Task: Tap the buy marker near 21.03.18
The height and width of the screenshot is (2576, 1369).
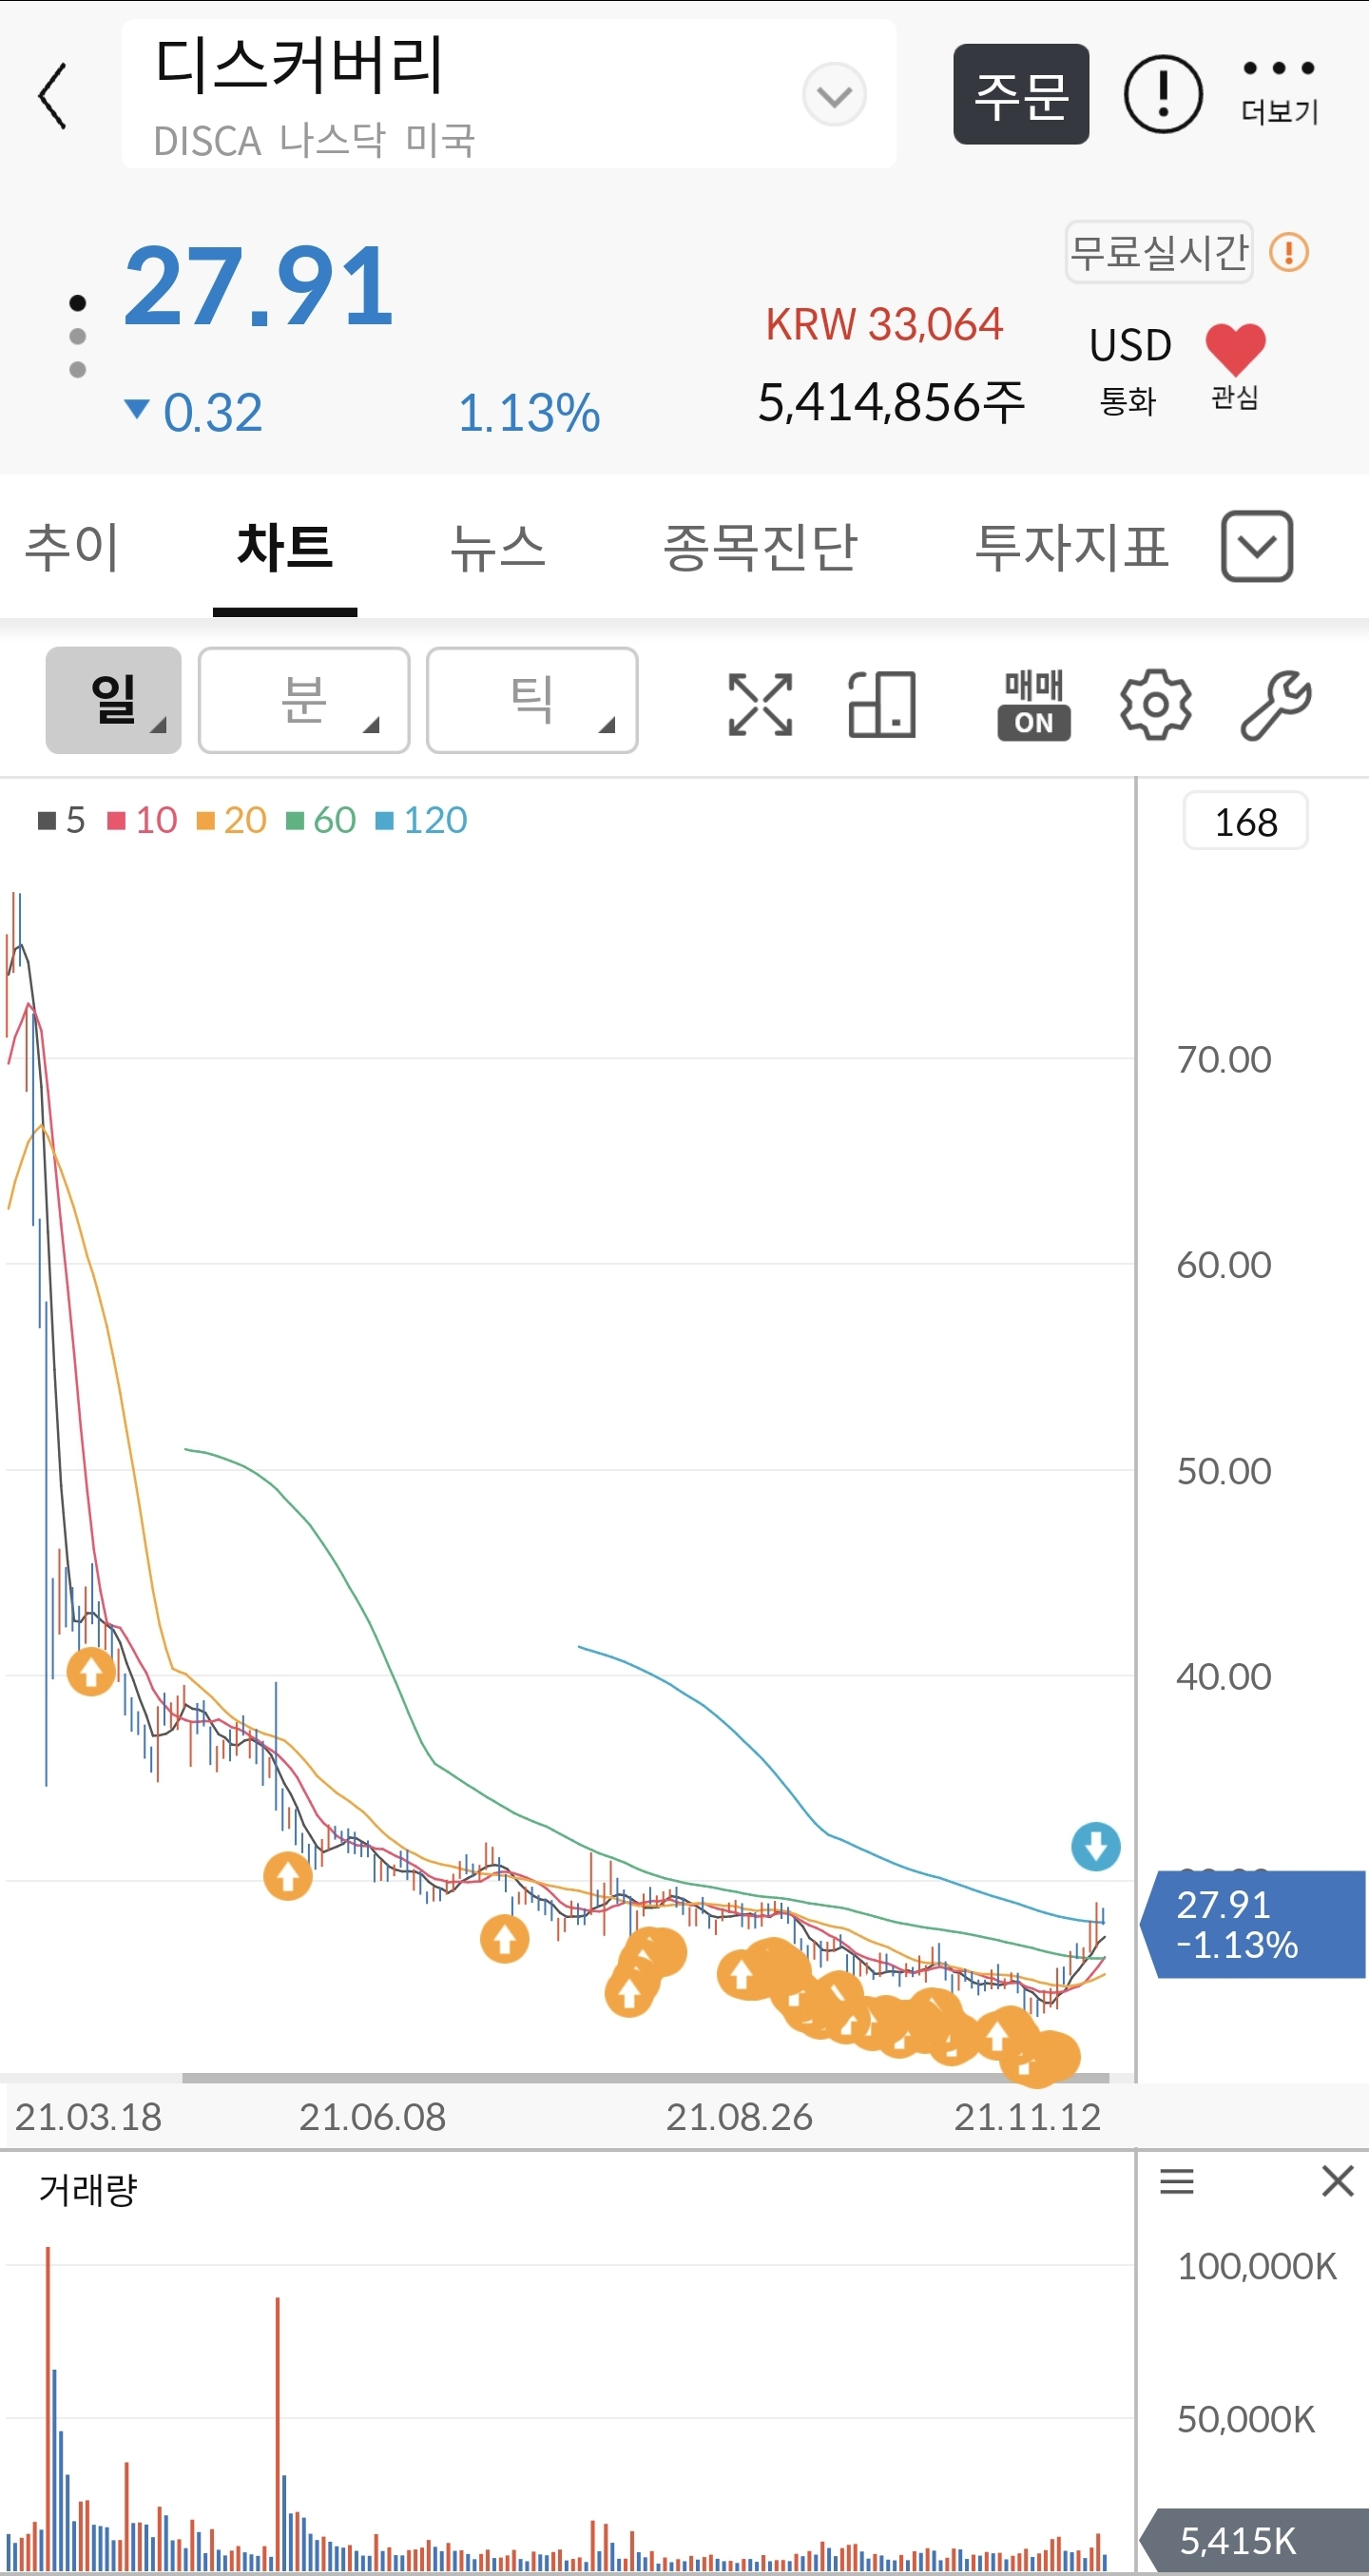Action: tap(91, 1671)
